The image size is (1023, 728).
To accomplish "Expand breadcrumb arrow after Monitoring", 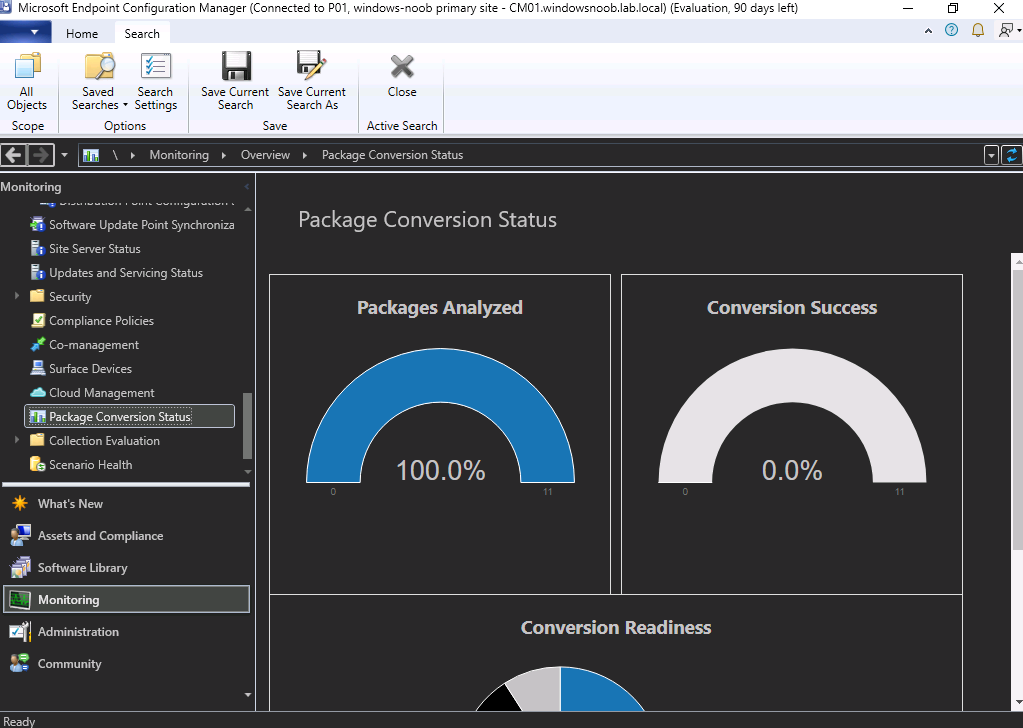I will (224, 155).
